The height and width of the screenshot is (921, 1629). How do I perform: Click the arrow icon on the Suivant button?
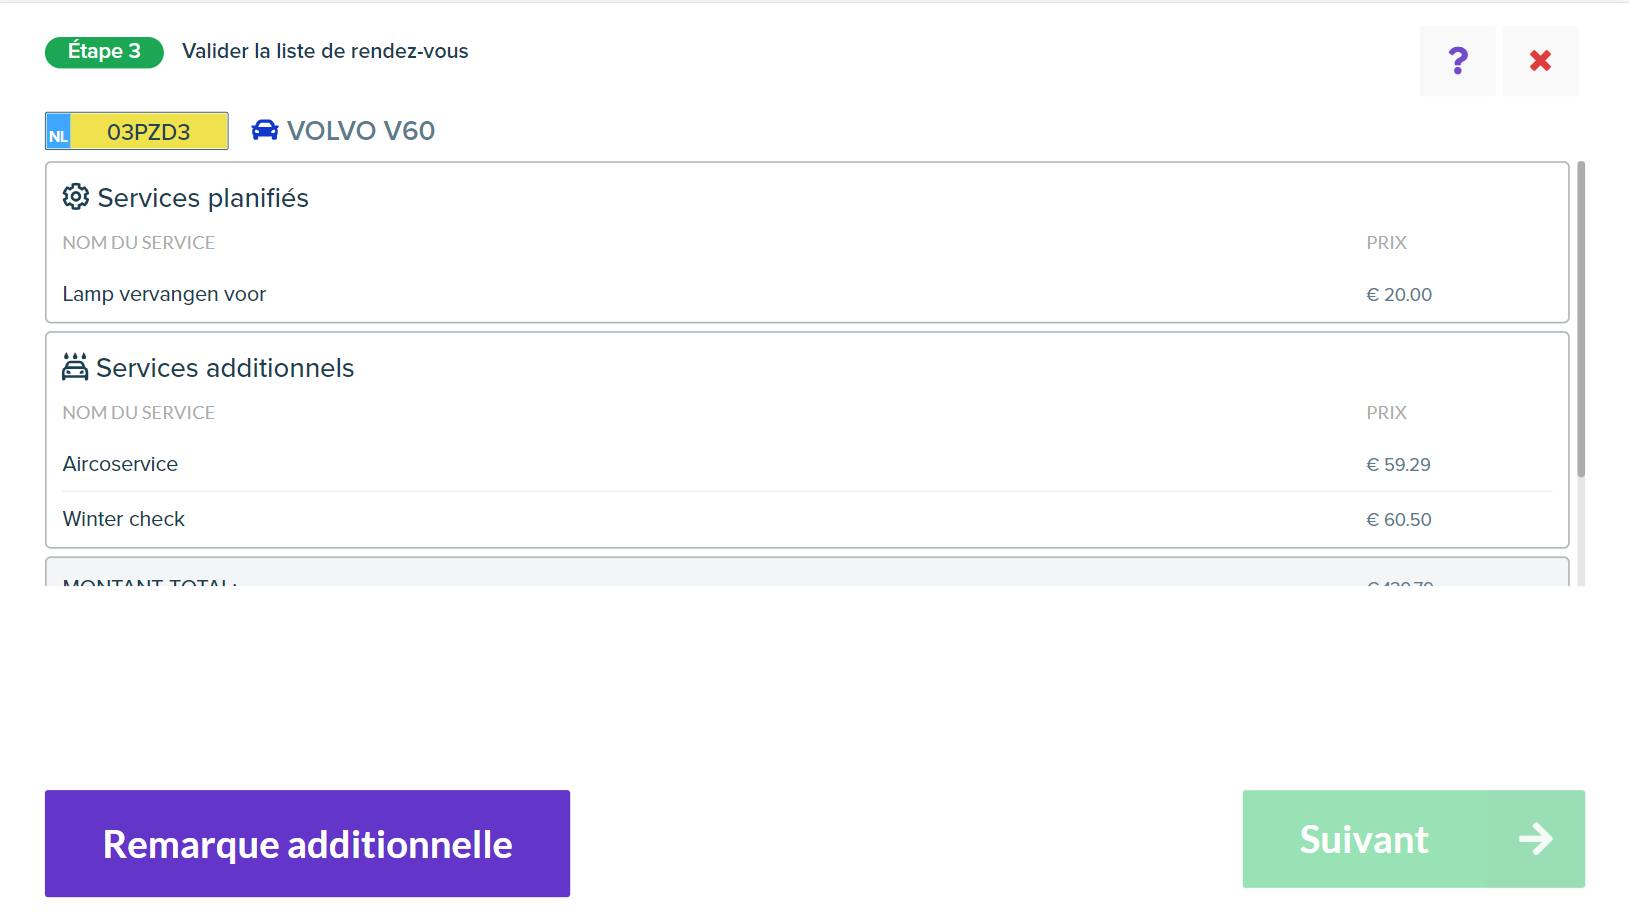click(x=1535, y=839)
